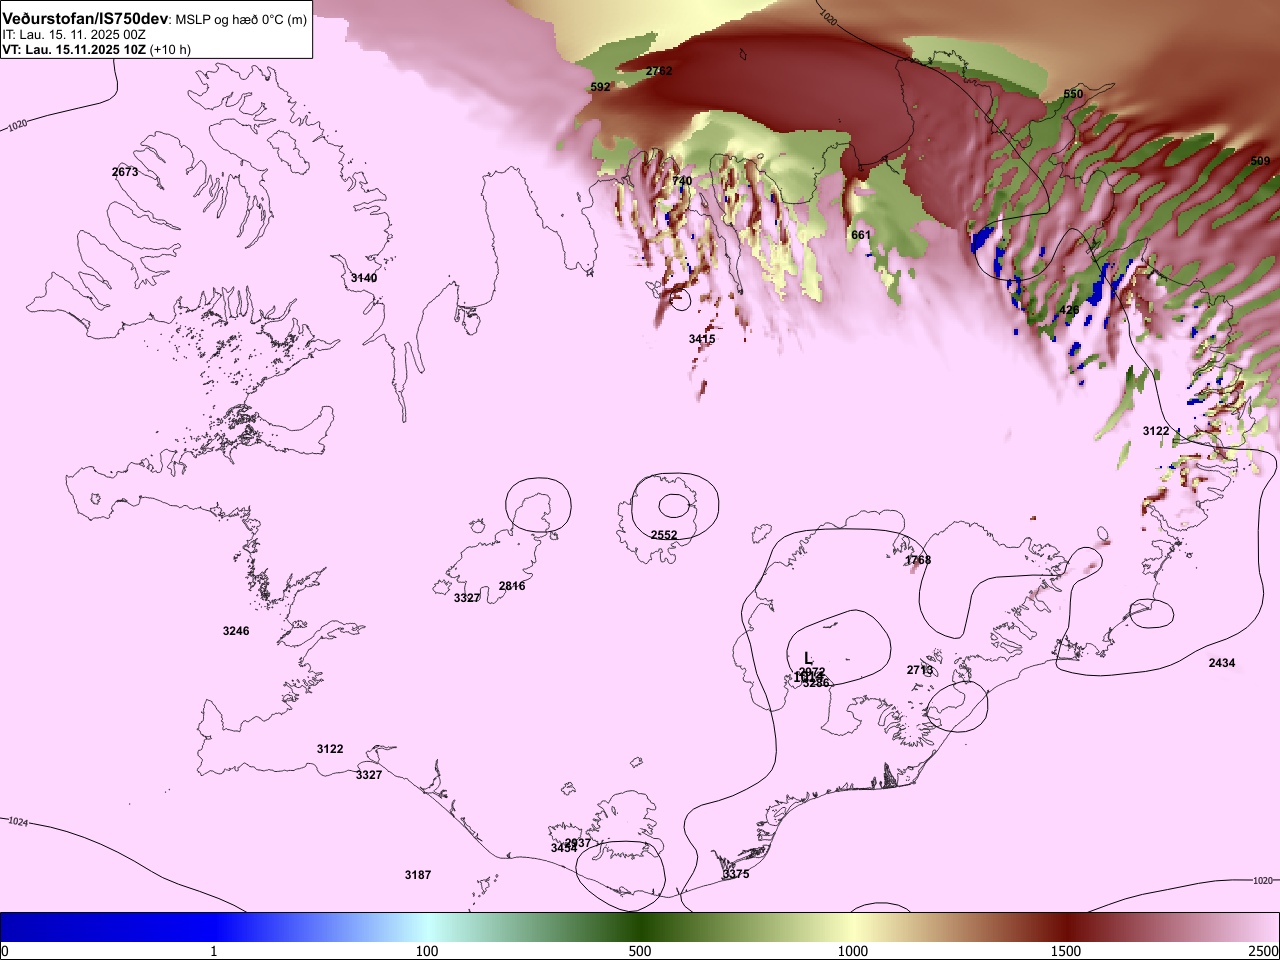Click the title 'Veðurstofan/IS750dev' in the header
Image resolution: width=1280 pixels, height=960 pixels.
pos(86,19)
